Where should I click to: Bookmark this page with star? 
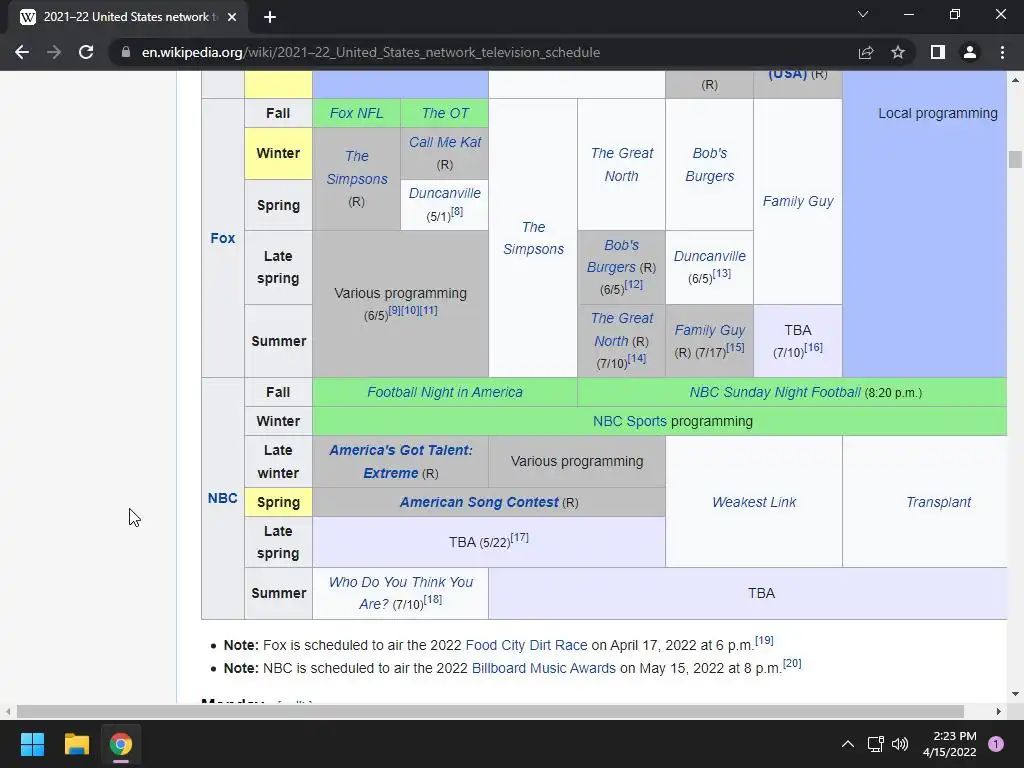898,52
